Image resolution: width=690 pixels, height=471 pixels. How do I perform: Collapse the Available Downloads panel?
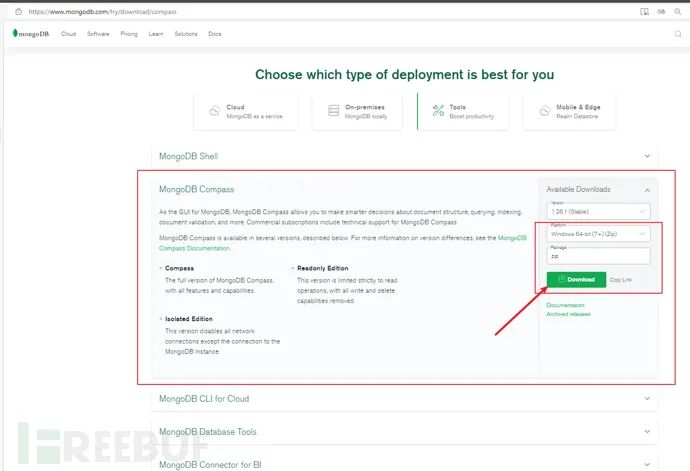point(647,190)
